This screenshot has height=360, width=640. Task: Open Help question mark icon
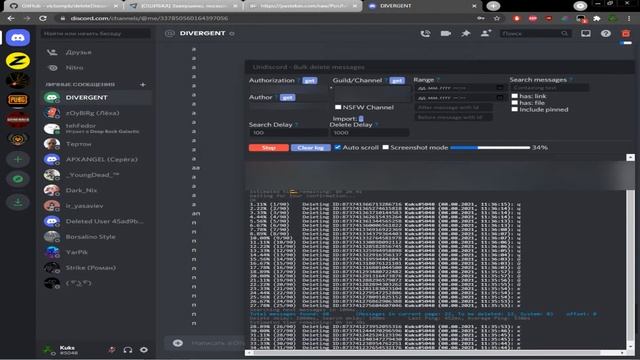point(606,33)
